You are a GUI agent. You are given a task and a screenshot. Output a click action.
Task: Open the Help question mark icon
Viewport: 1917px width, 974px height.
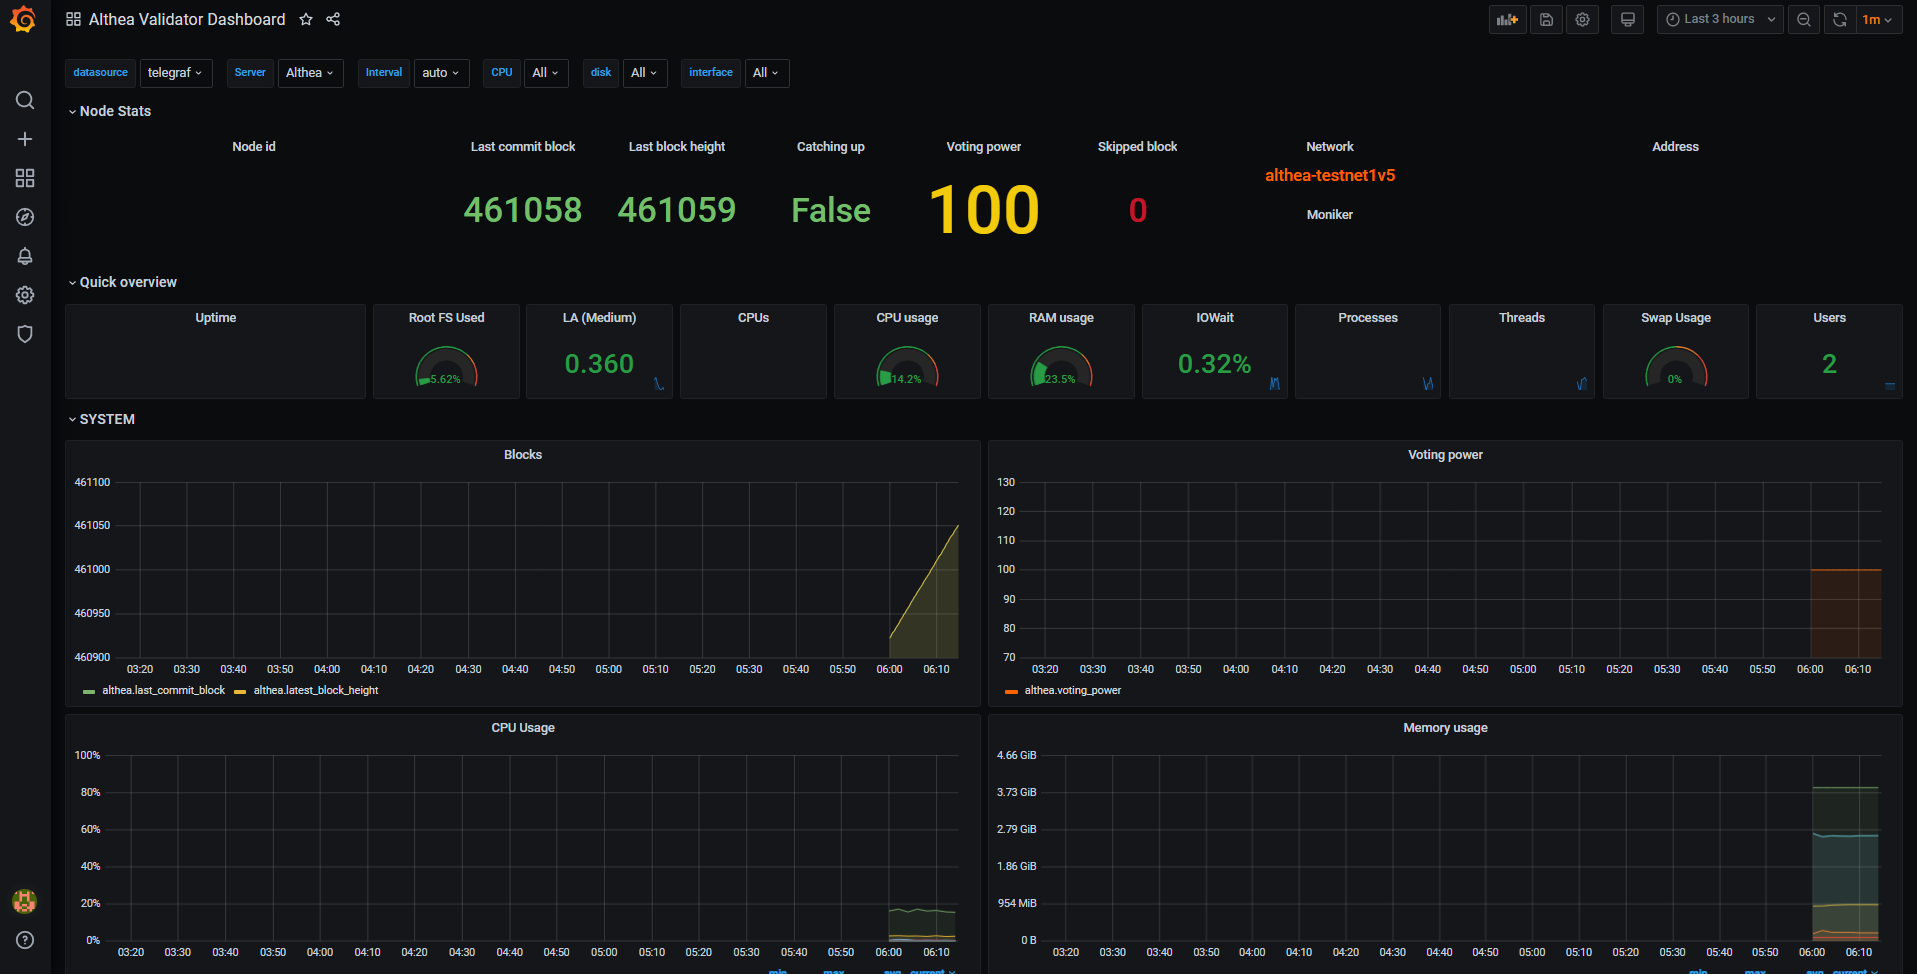point(25,940)
